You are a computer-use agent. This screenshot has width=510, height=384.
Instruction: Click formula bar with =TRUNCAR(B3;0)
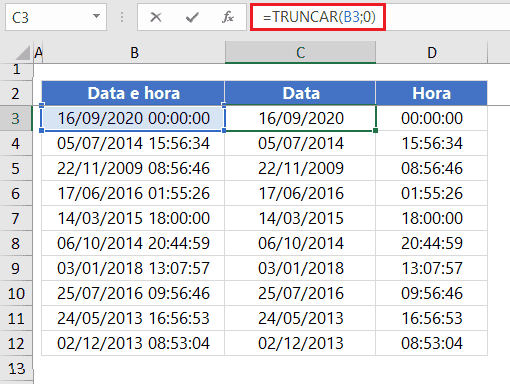pyautogui.click(x=380, y=17)
